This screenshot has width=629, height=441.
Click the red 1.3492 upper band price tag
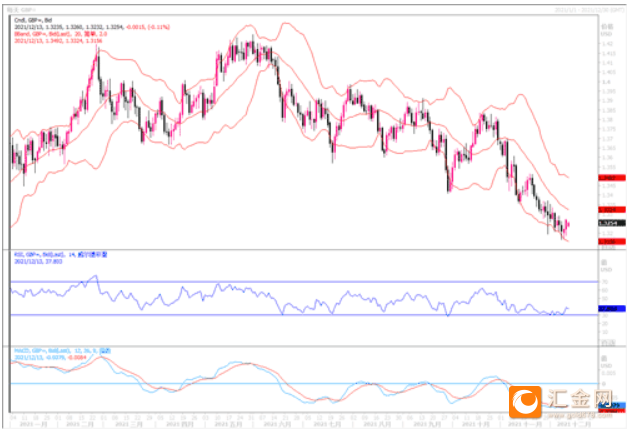[x=611, y=177]
